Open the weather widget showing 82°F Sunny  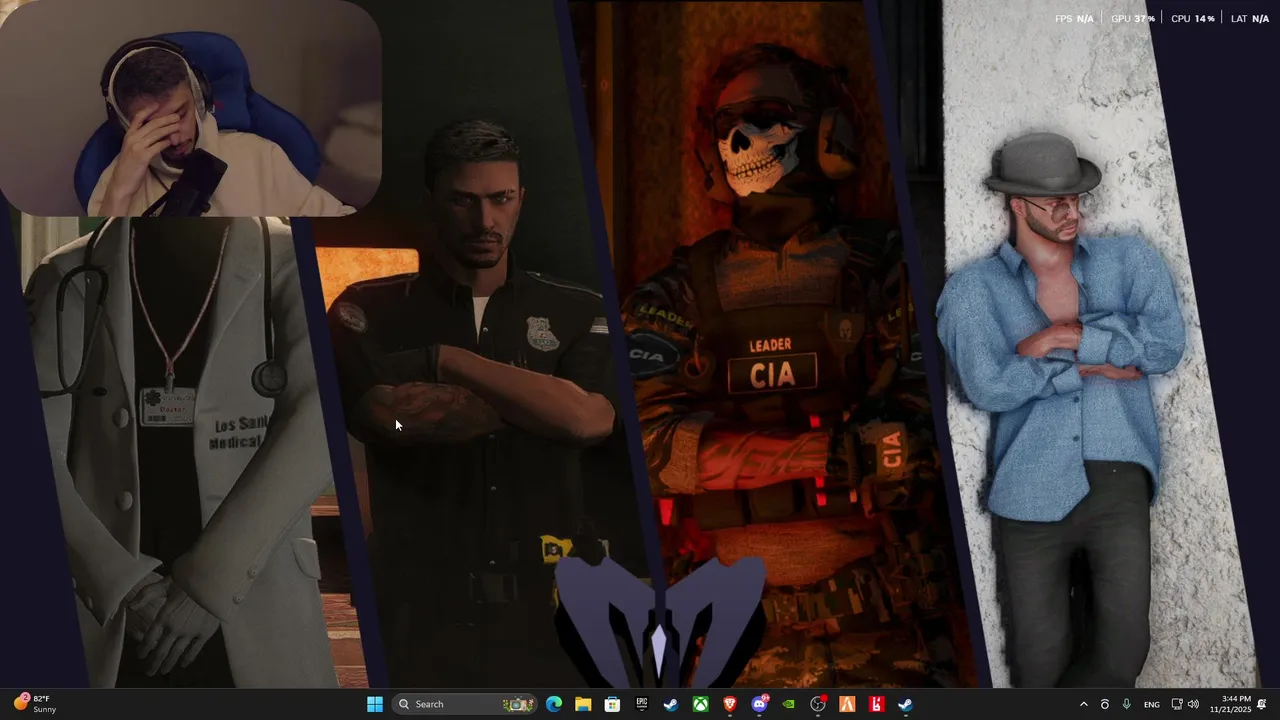tap(35, 704)
